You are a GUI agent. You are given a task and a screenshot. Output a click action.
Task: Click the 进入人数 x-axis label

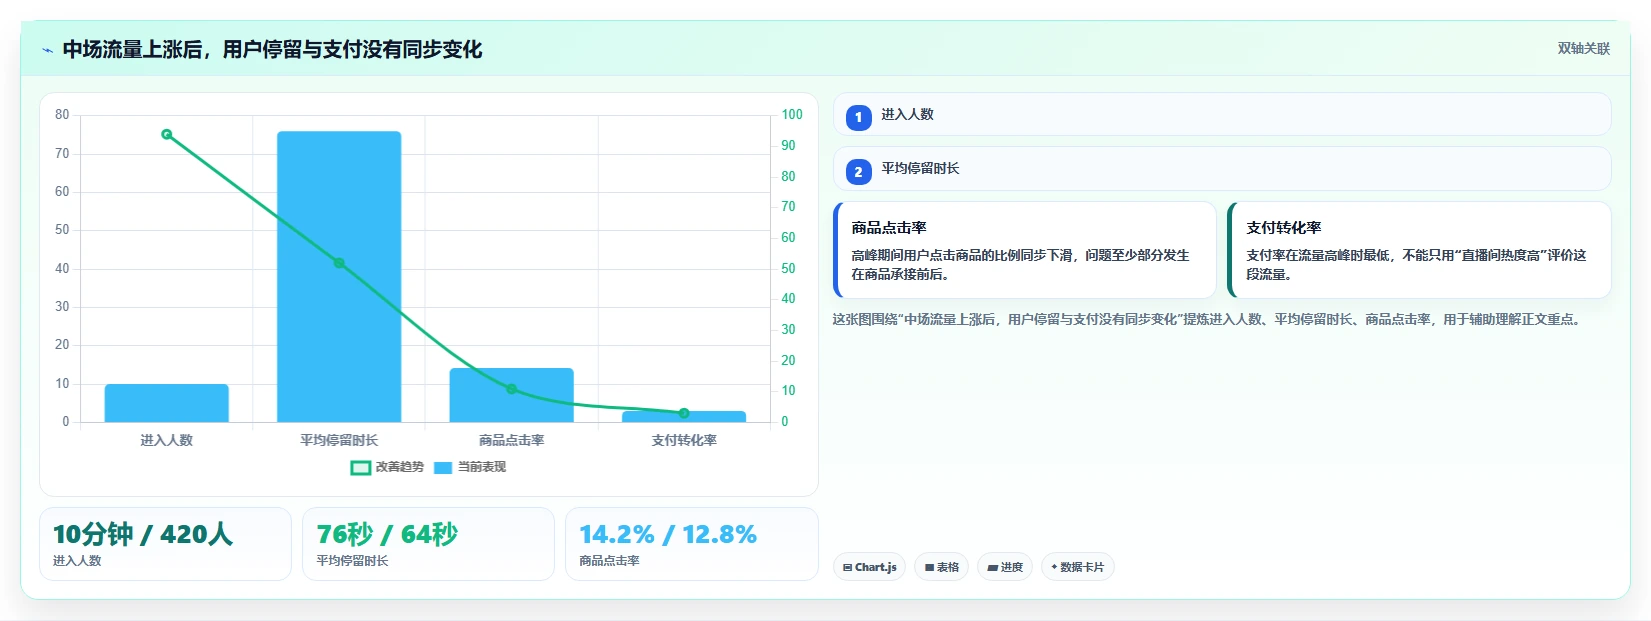pyautogui.click(x=166, y=440)
